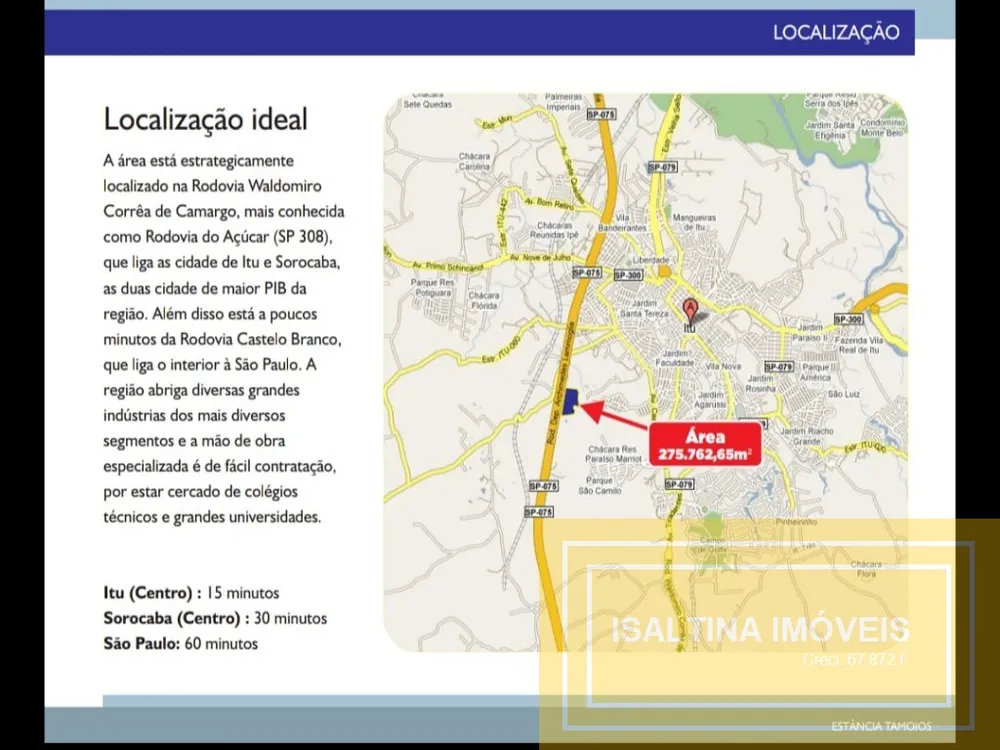Click the 'Sorocaba (Centro) : 30 minutos' line
This screenshot has height=750, width=1000.
coord(215,618)
